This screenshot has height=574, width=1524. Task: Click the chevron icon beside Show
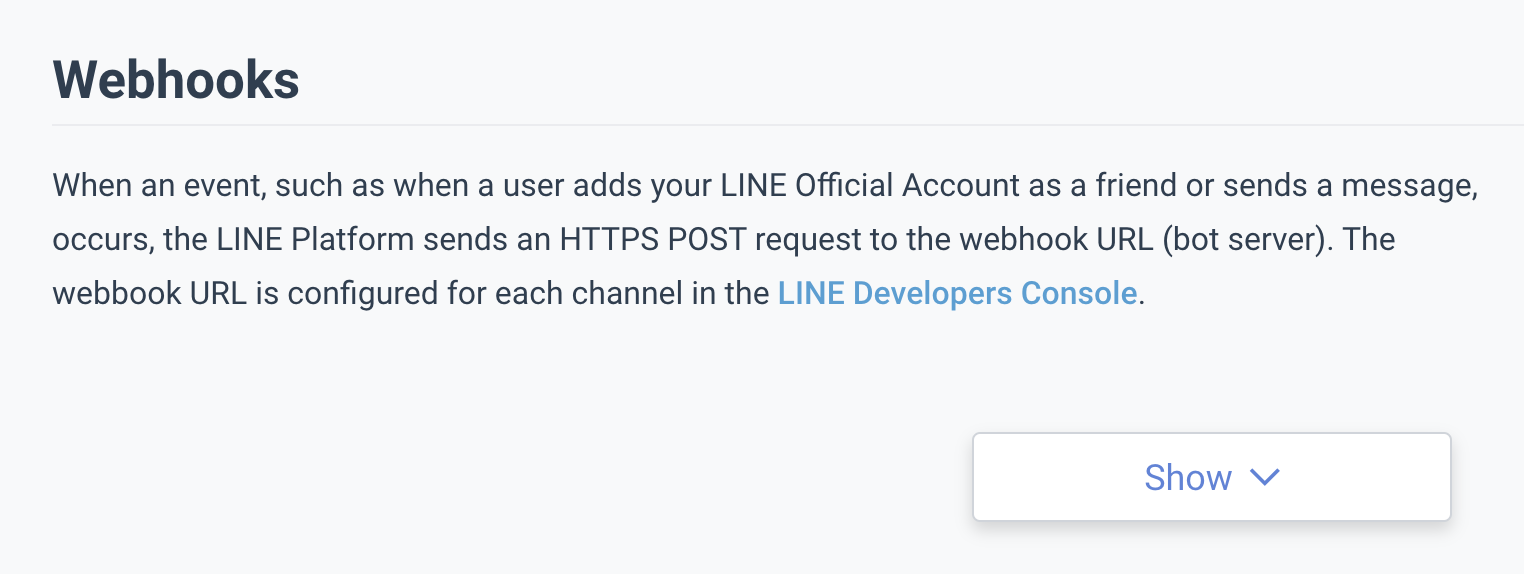[1265, 478]
